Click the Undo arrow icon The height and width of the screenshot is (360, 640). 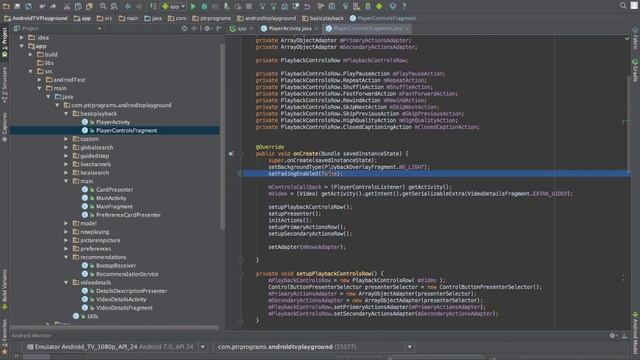pyautogui.click(x=42, y=6)
